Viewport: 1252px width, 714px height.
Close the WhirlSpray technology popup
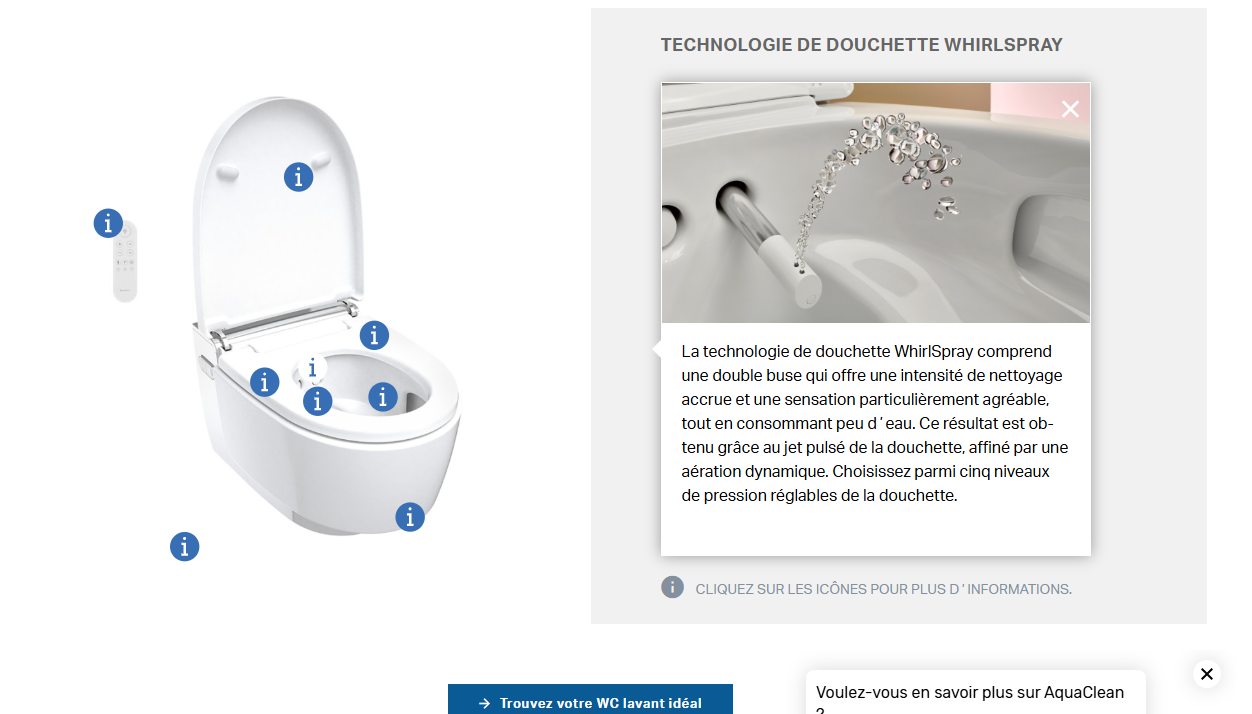click(x=1070, y=109)
